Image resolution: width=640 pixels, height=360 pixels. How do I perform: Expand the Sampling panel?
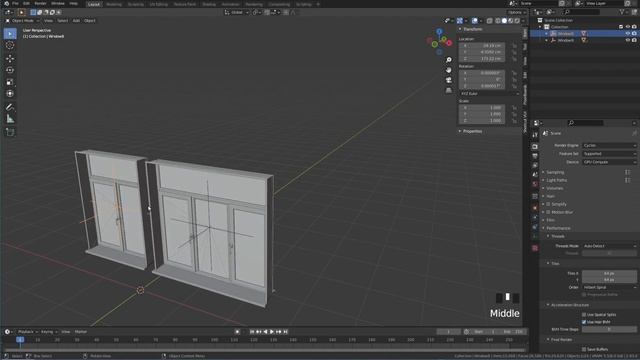555,172
